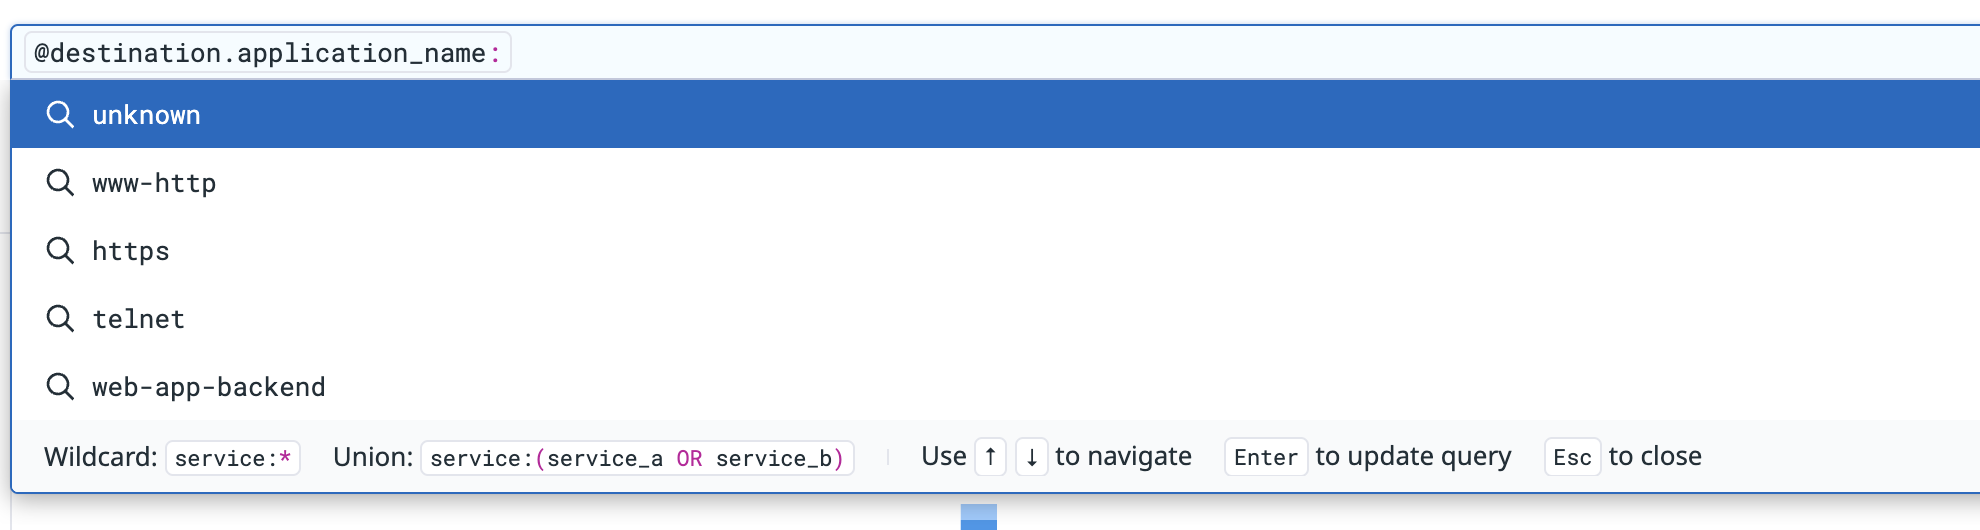This screenshot has height=530, width=1980.
Task: Click the search icon beside web-app-backend
Action: point(60,387)
